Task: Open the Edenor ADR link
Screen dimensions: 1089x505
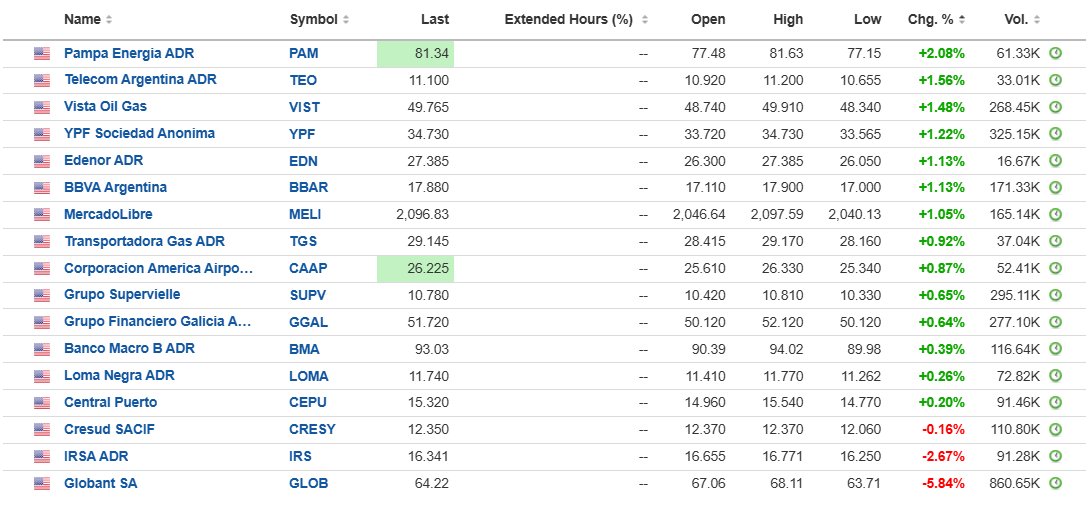Action: (x=103, y=160)
